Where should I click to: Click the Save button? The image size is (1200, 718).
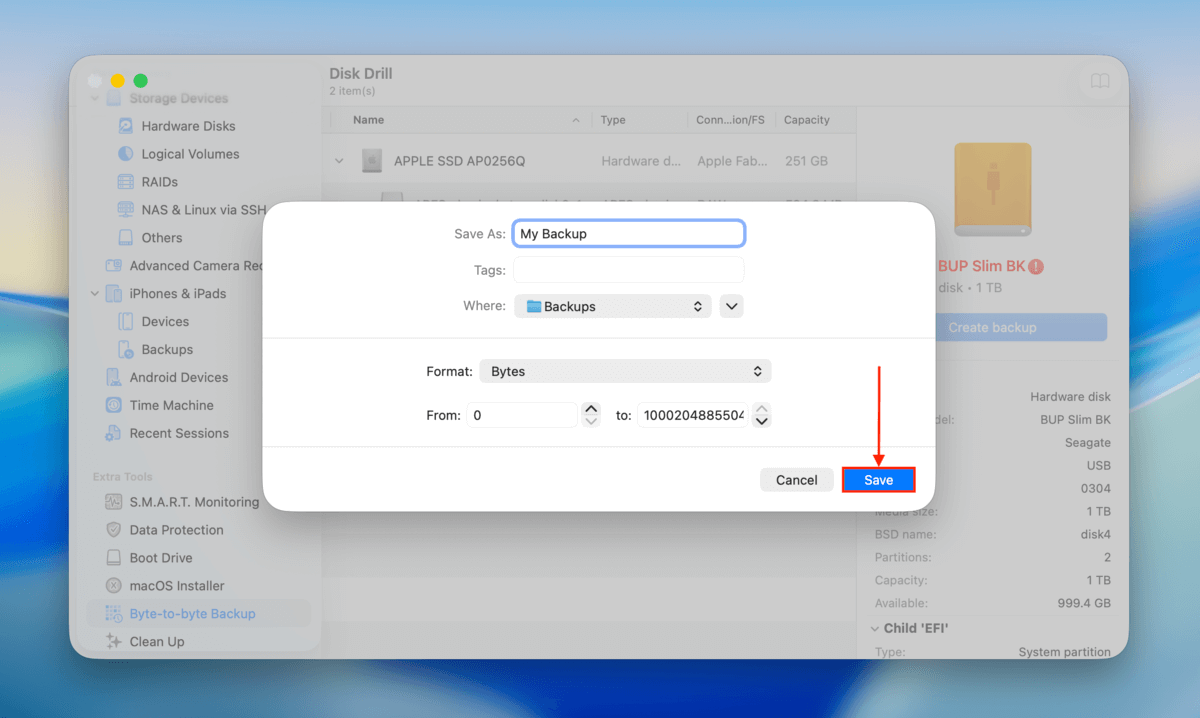point(878,479)
